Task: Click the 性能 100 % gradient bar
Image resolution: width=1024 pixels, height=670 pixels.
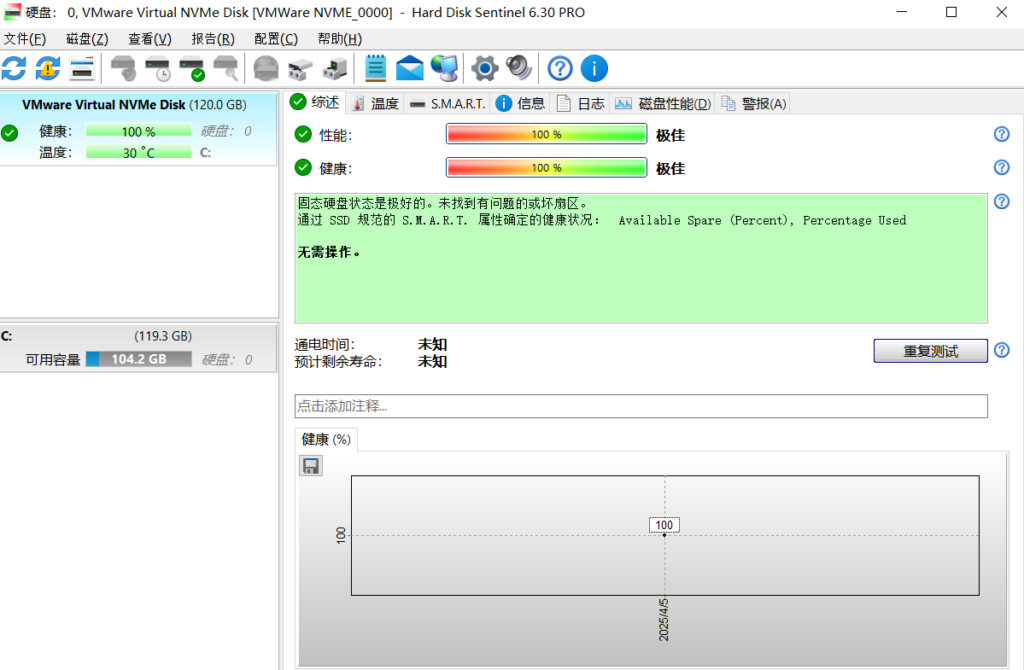Action: tap(547, 134)
